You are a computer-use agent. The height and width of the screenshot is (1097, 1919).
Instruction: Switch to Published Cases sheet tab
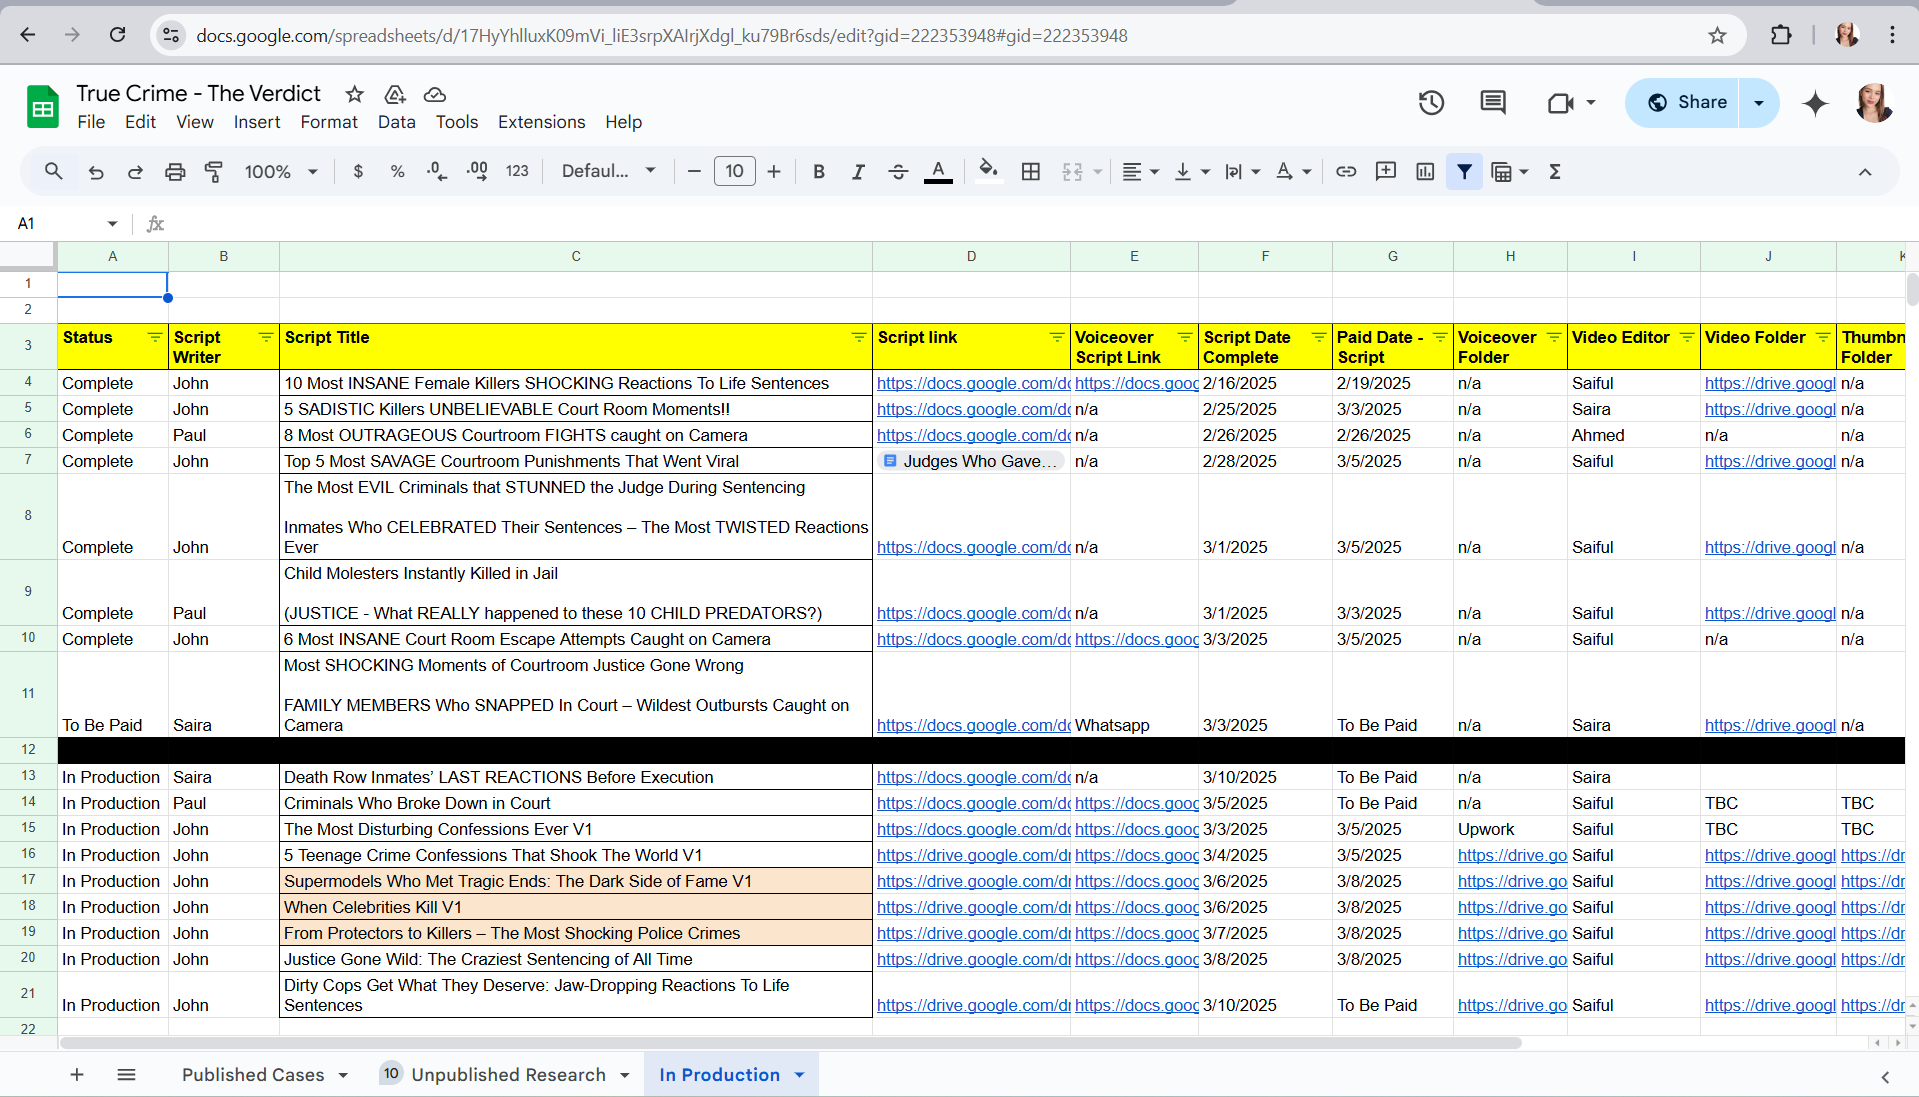tap(253, 1075)
